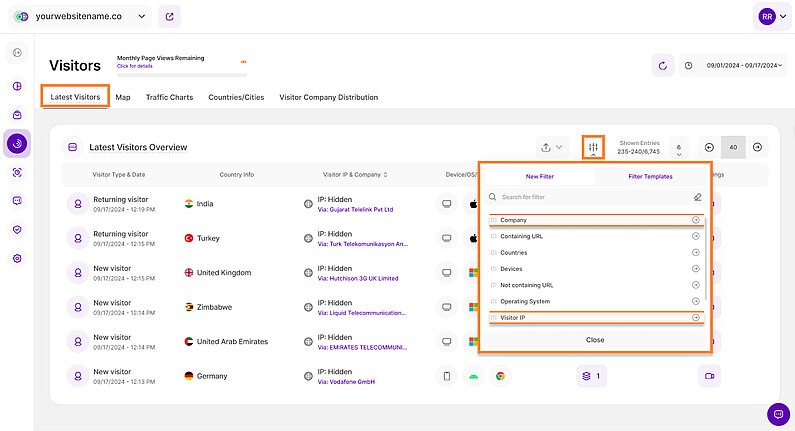Open the Filter Templates tab
The width and height of the screenshot is (795, 431).
click(x=650, y=176)
